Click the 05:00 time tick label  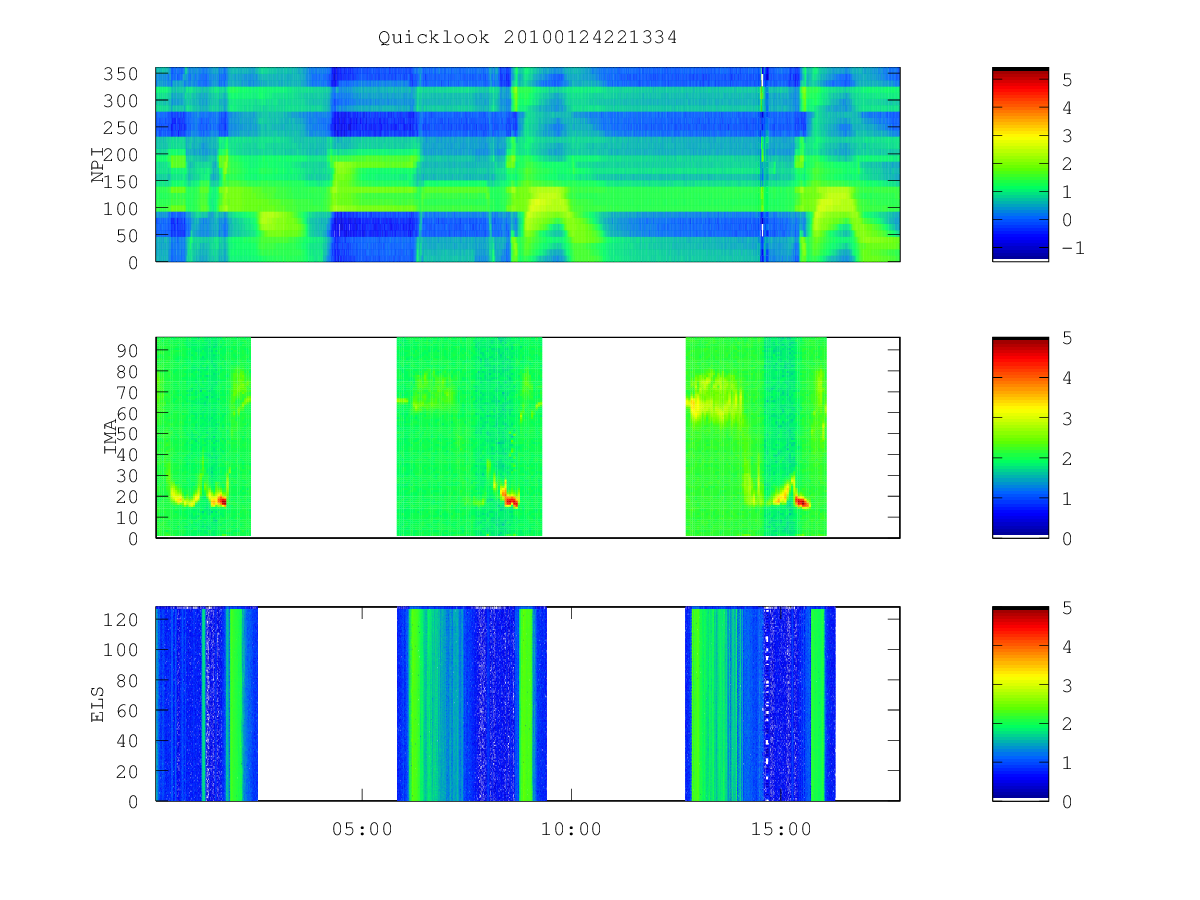pyautogui.click(x=362, y=829)
